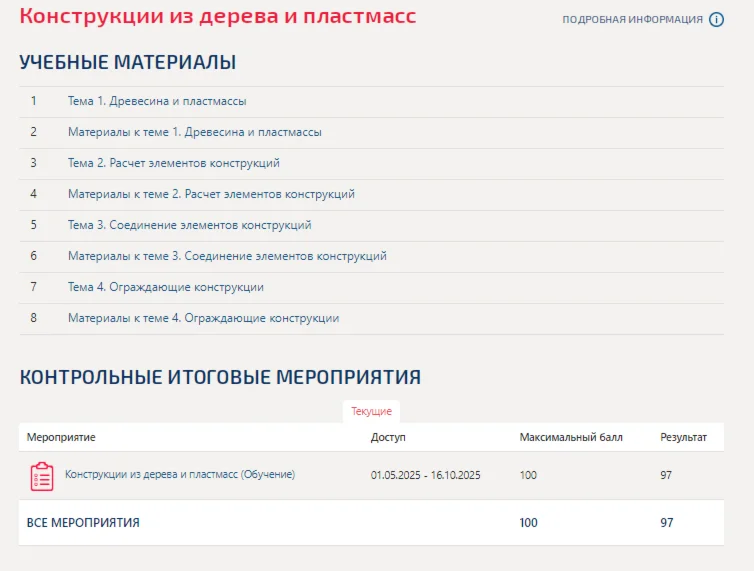The image size is (754, 571).
Task: Open Конструкции из дерева и пластмасс (Обучение) link
Action: point(180,474)
